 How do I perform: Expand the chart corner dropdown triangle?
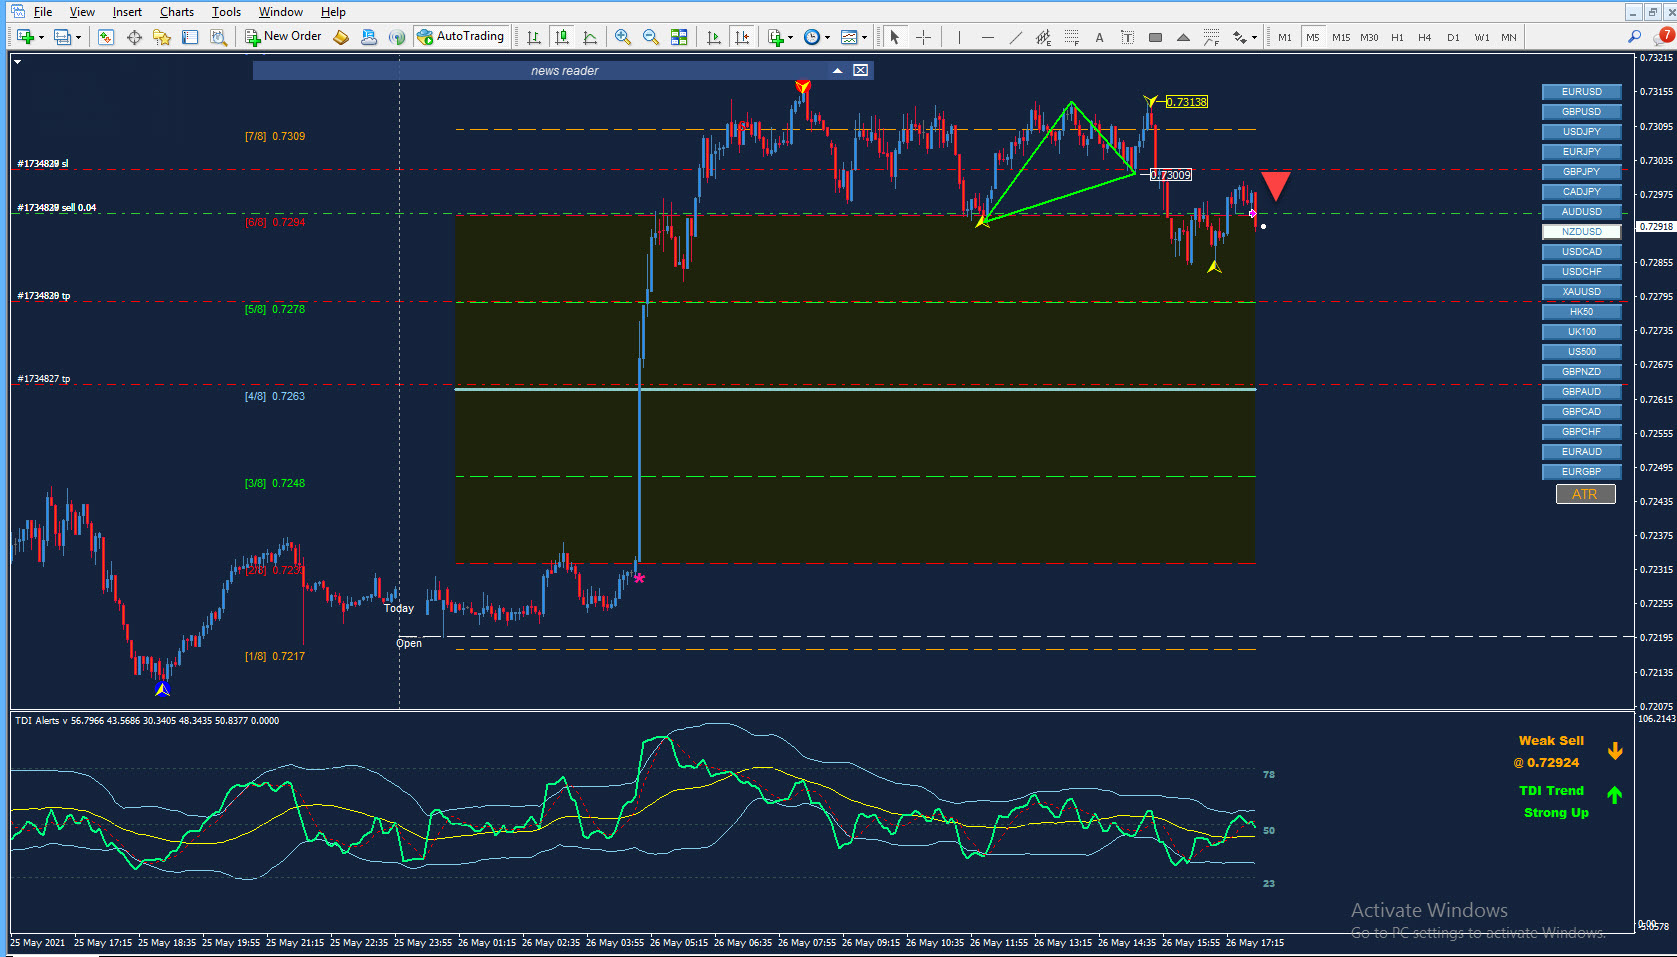pos(18,62)
